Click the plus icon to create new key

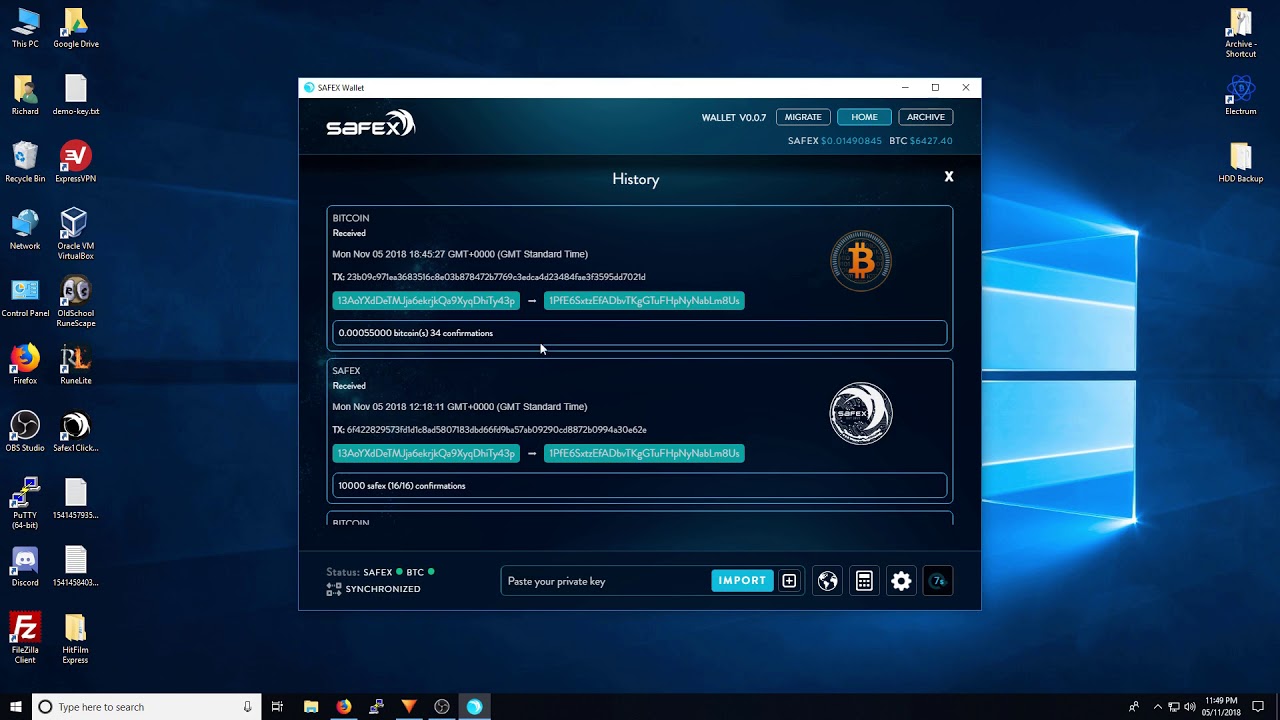click(x=789, y=581)
